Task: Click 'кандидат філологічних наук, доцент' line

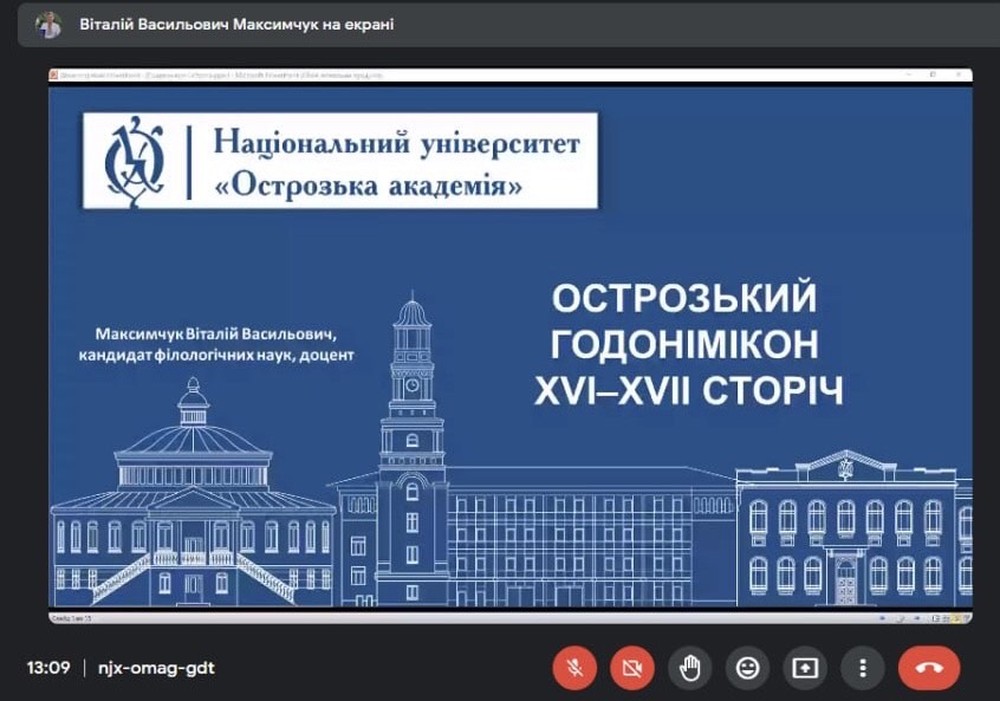Action: [216, 355]
